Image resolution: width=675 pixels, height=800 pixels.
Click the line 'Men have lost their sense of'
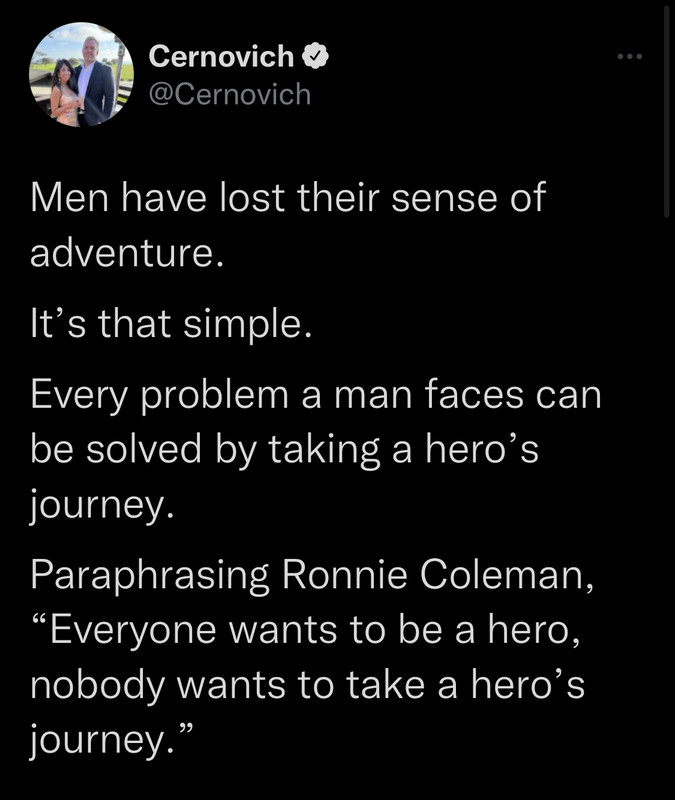pyautogui.click(x=288, y=197)
